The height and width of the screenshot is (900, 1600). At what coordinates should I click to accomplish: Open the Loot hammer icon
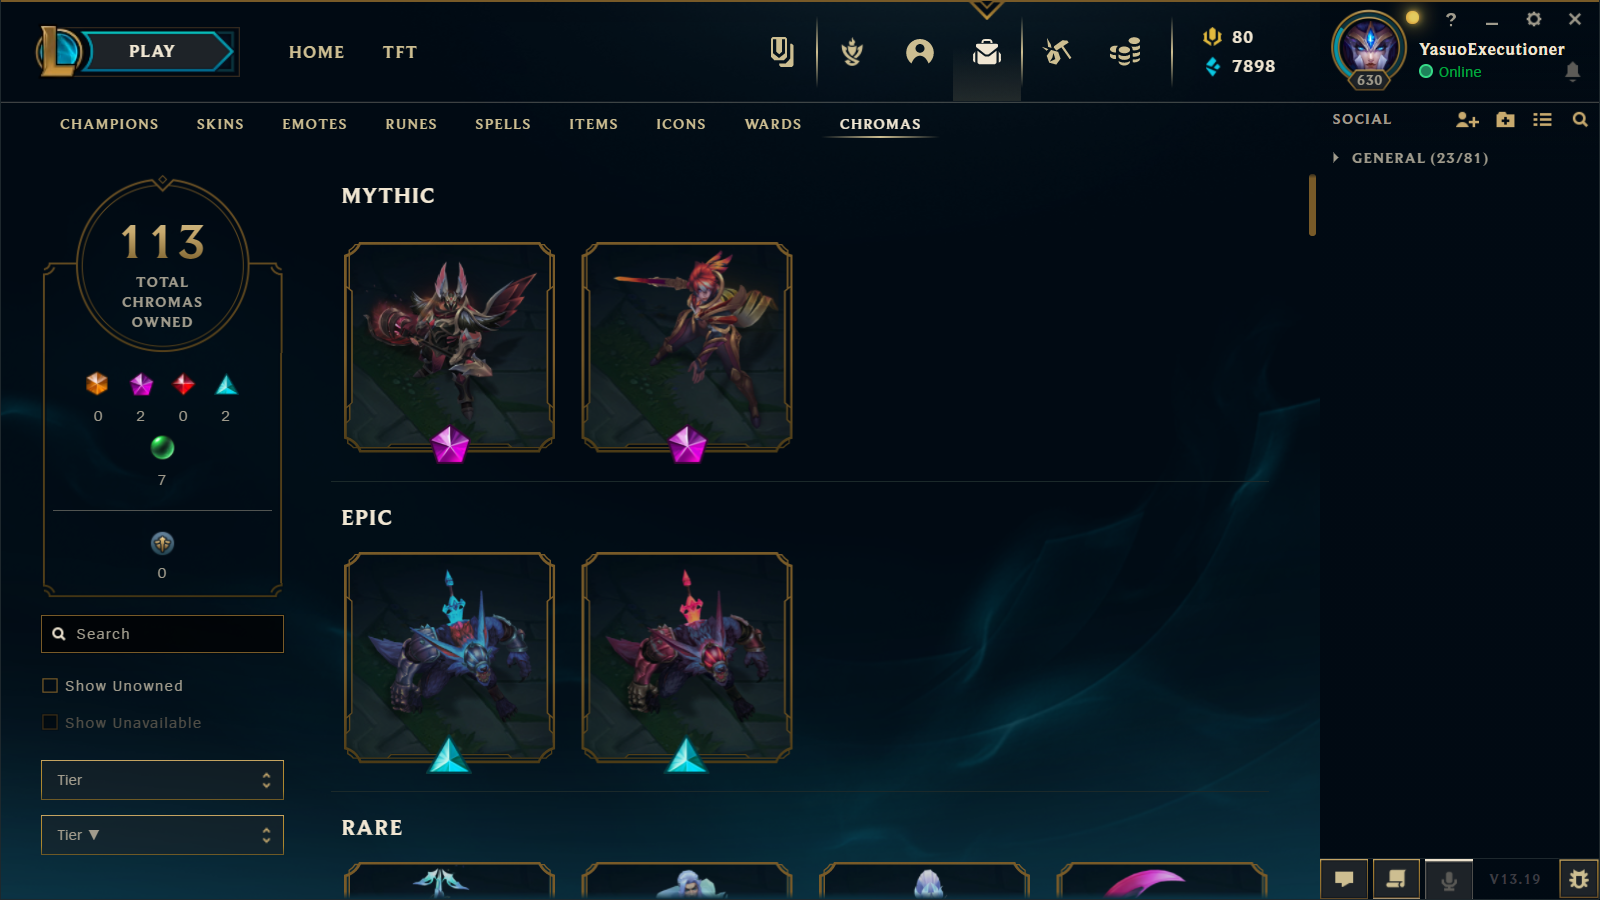point(1057,52)
